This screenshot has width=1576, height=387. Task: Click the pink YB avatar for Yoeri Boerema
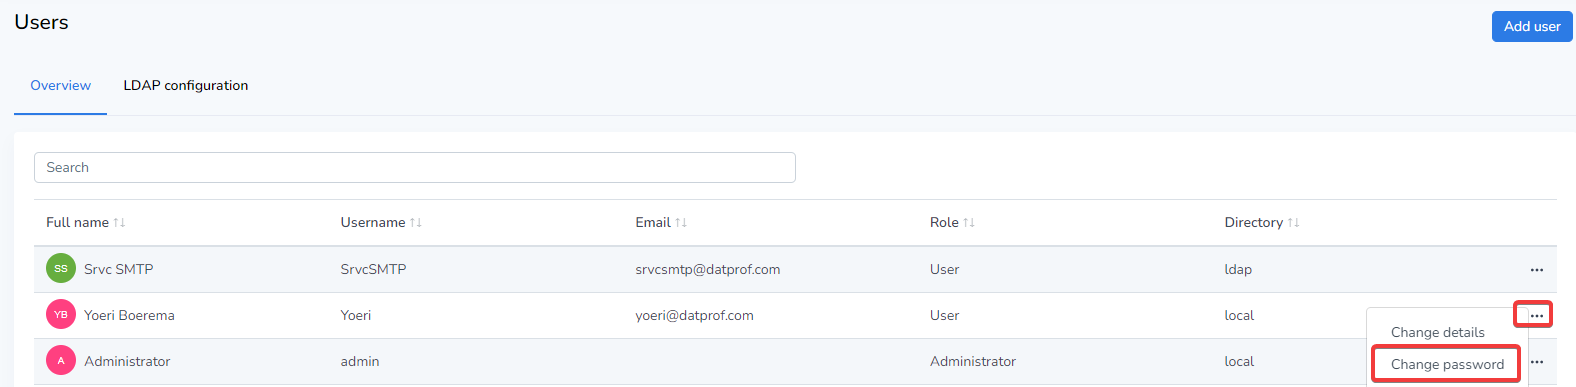coord(61,315)
